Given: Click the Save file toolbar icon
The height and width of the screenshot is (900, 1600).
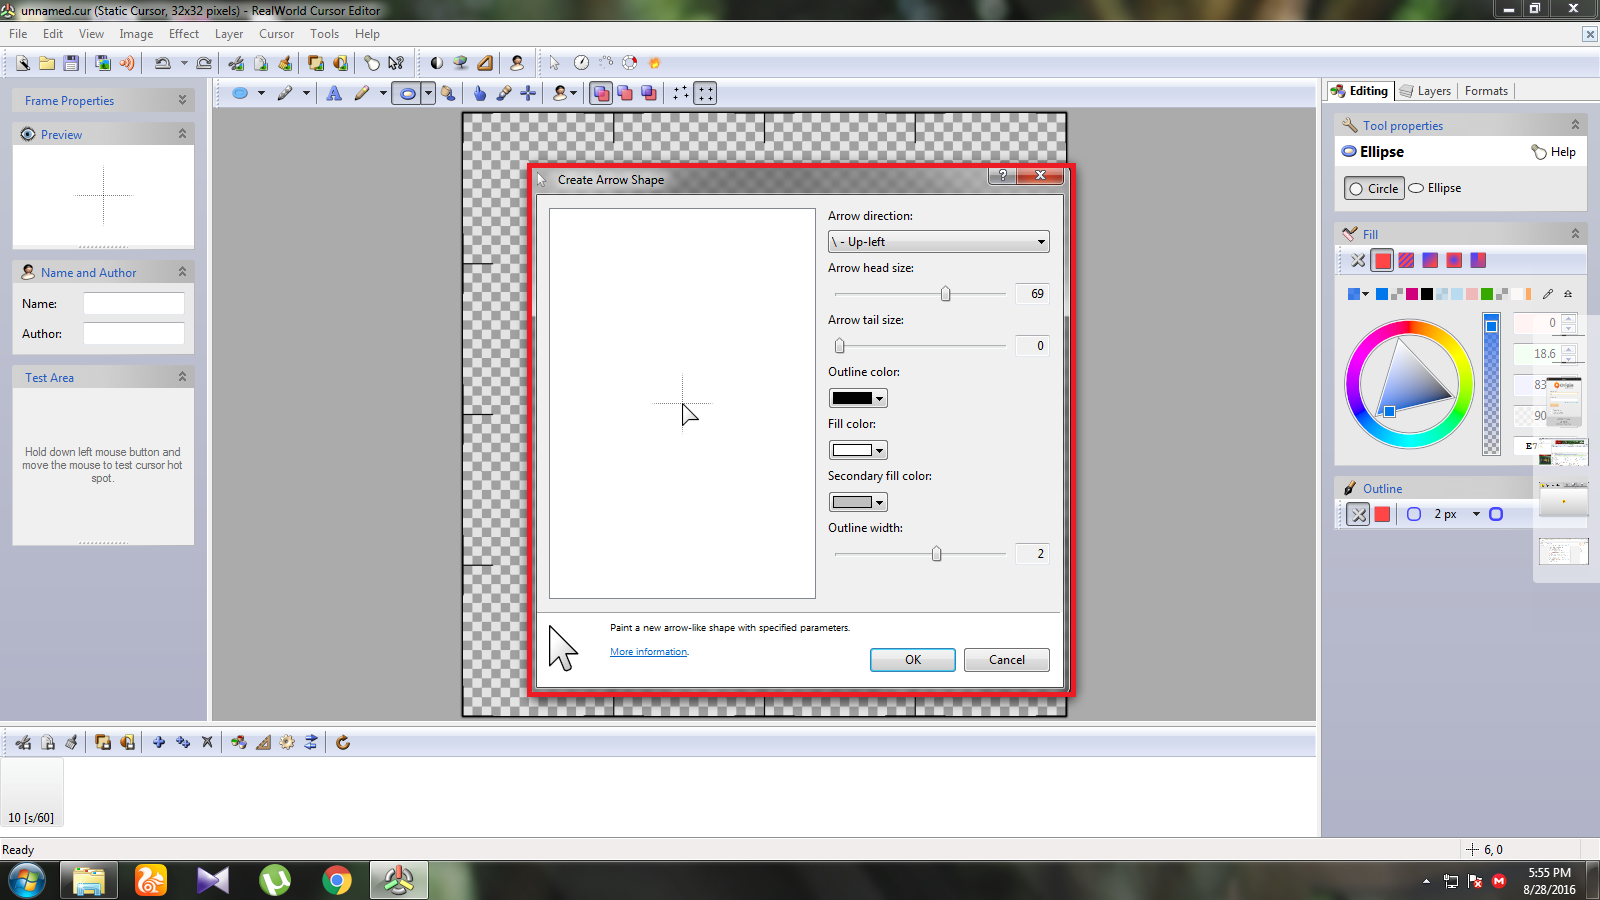Looking at the screenshot, I should (x=71, y=62).
